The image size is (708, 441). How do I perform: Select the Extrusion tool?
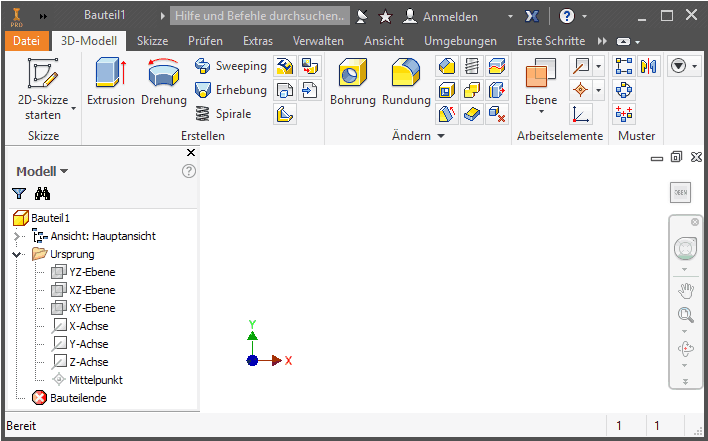tap(110, 82)
